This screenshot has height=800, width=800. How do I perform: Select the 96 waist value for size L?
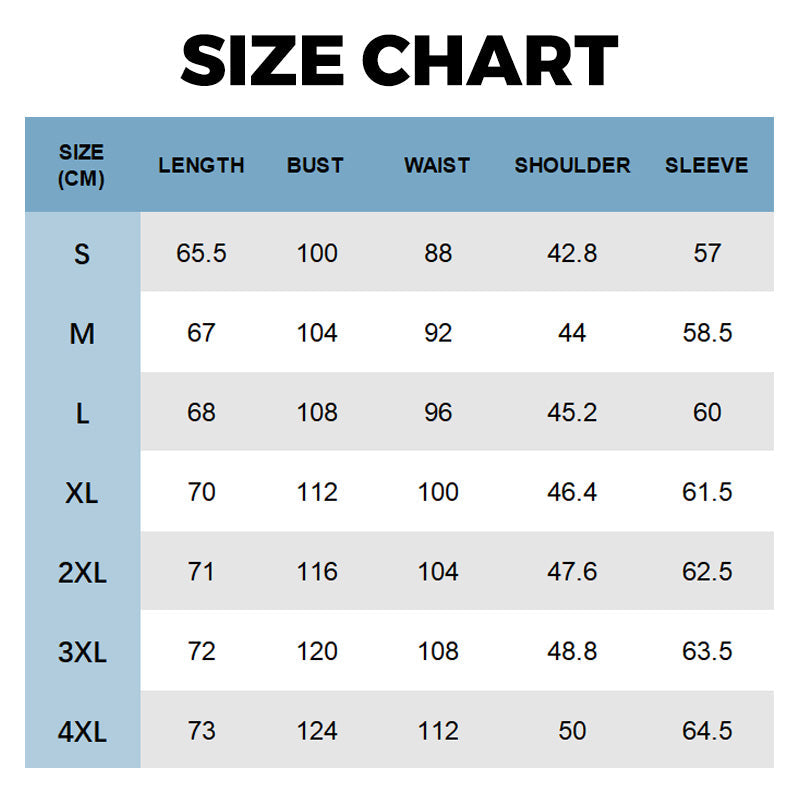[x=438, y=412]
